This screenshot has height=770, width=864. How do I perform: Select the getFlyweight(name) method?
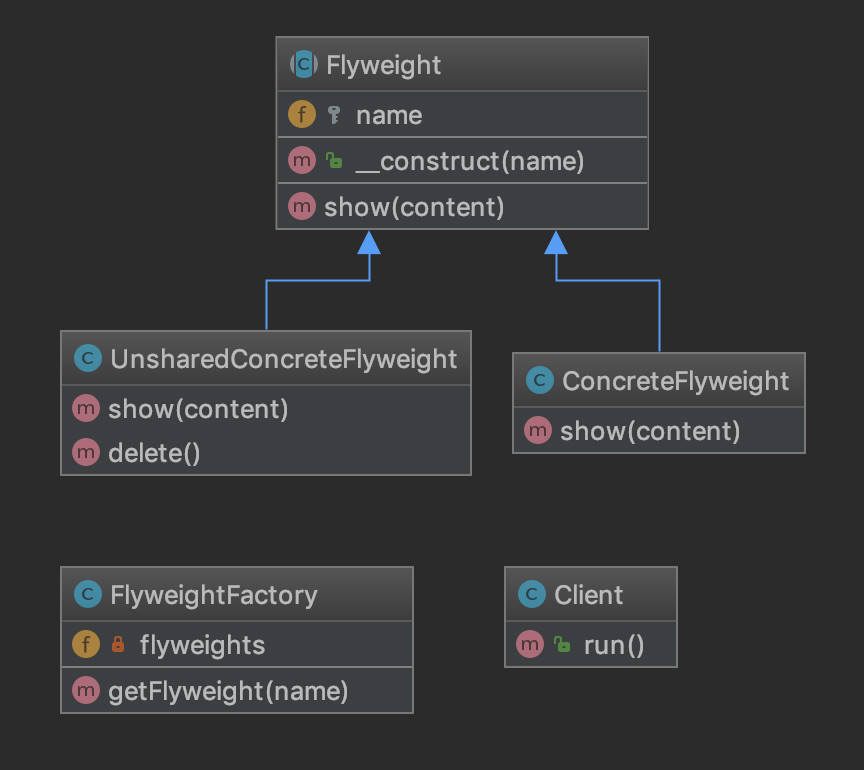pyautogui.click(x=228, y=691)
